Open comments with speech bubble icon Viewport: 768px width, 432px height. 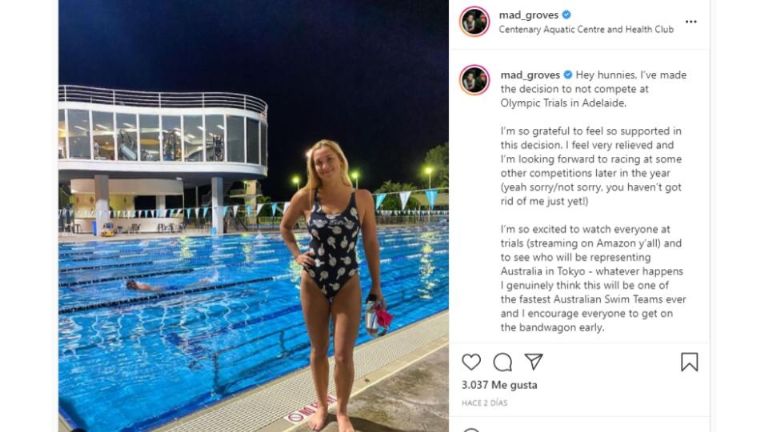click(503, 362)
